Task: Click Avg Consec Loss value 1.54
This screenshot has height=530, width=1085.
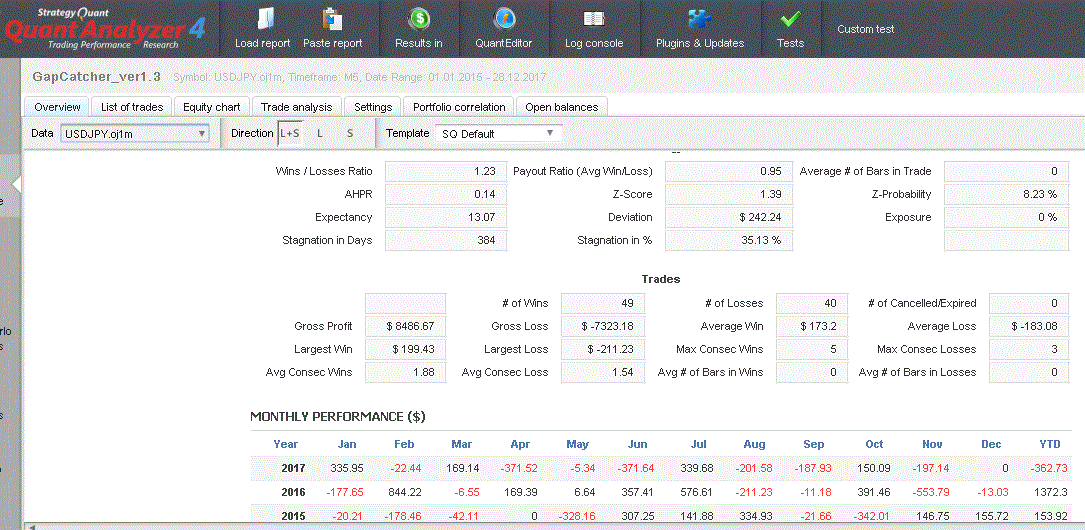Action: 603,372
